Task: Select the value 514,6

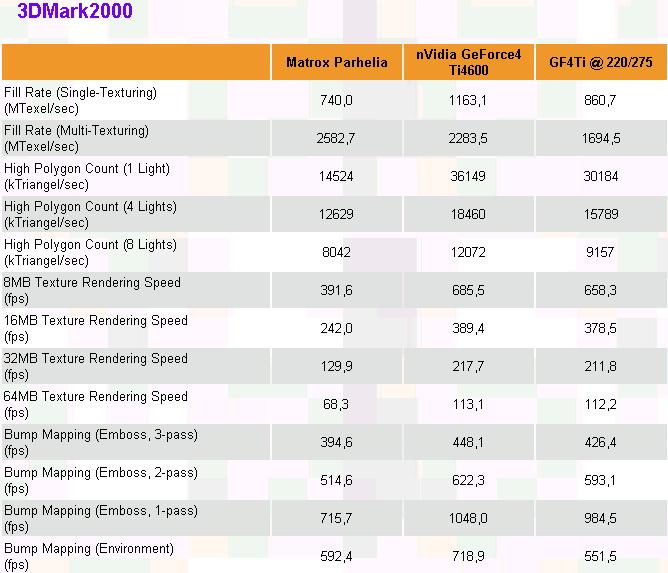Action: pos(336,480)
